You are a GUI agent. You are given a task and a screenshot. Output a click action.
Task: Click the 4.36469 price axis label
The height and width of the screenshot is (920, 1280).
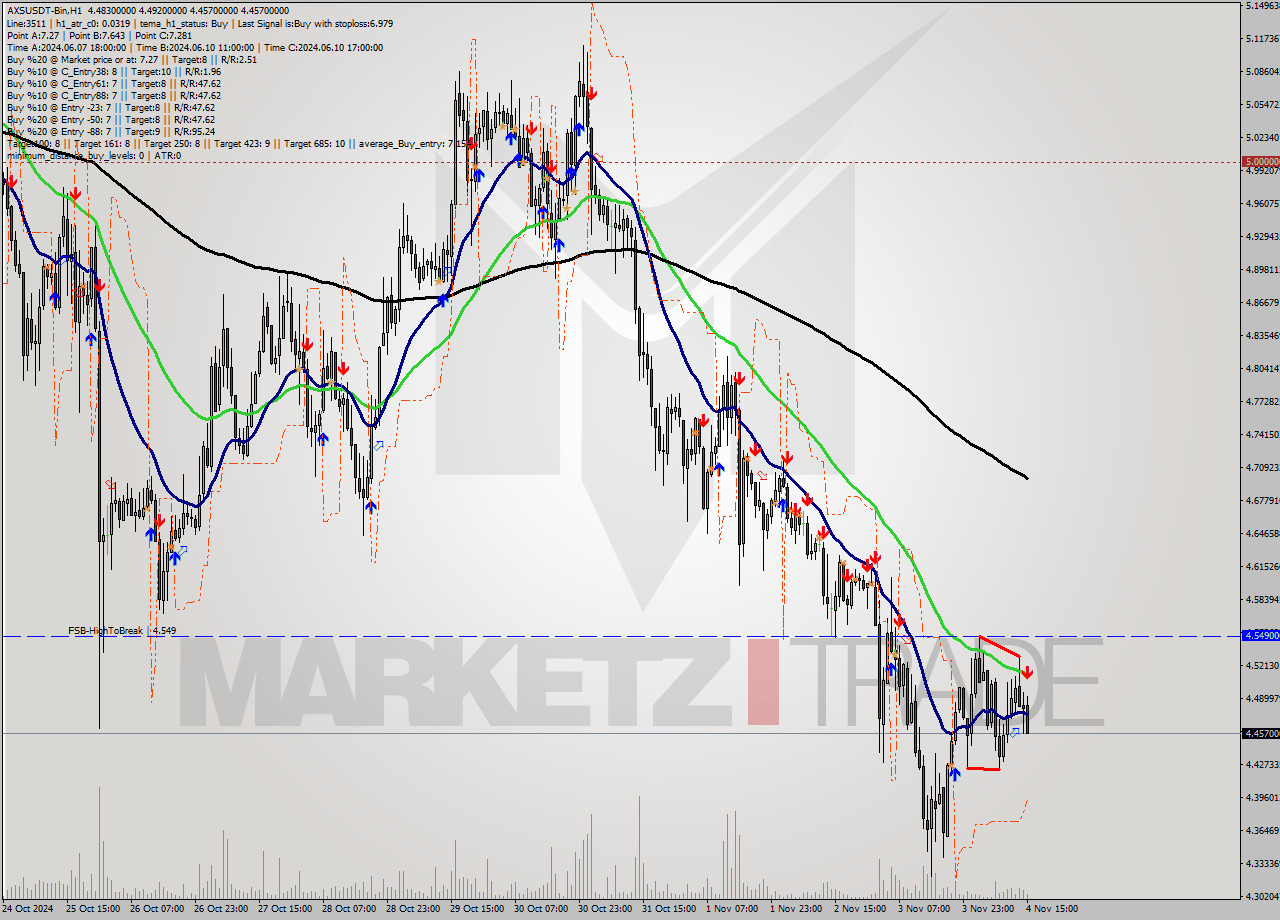click(x=1262, y=831)
